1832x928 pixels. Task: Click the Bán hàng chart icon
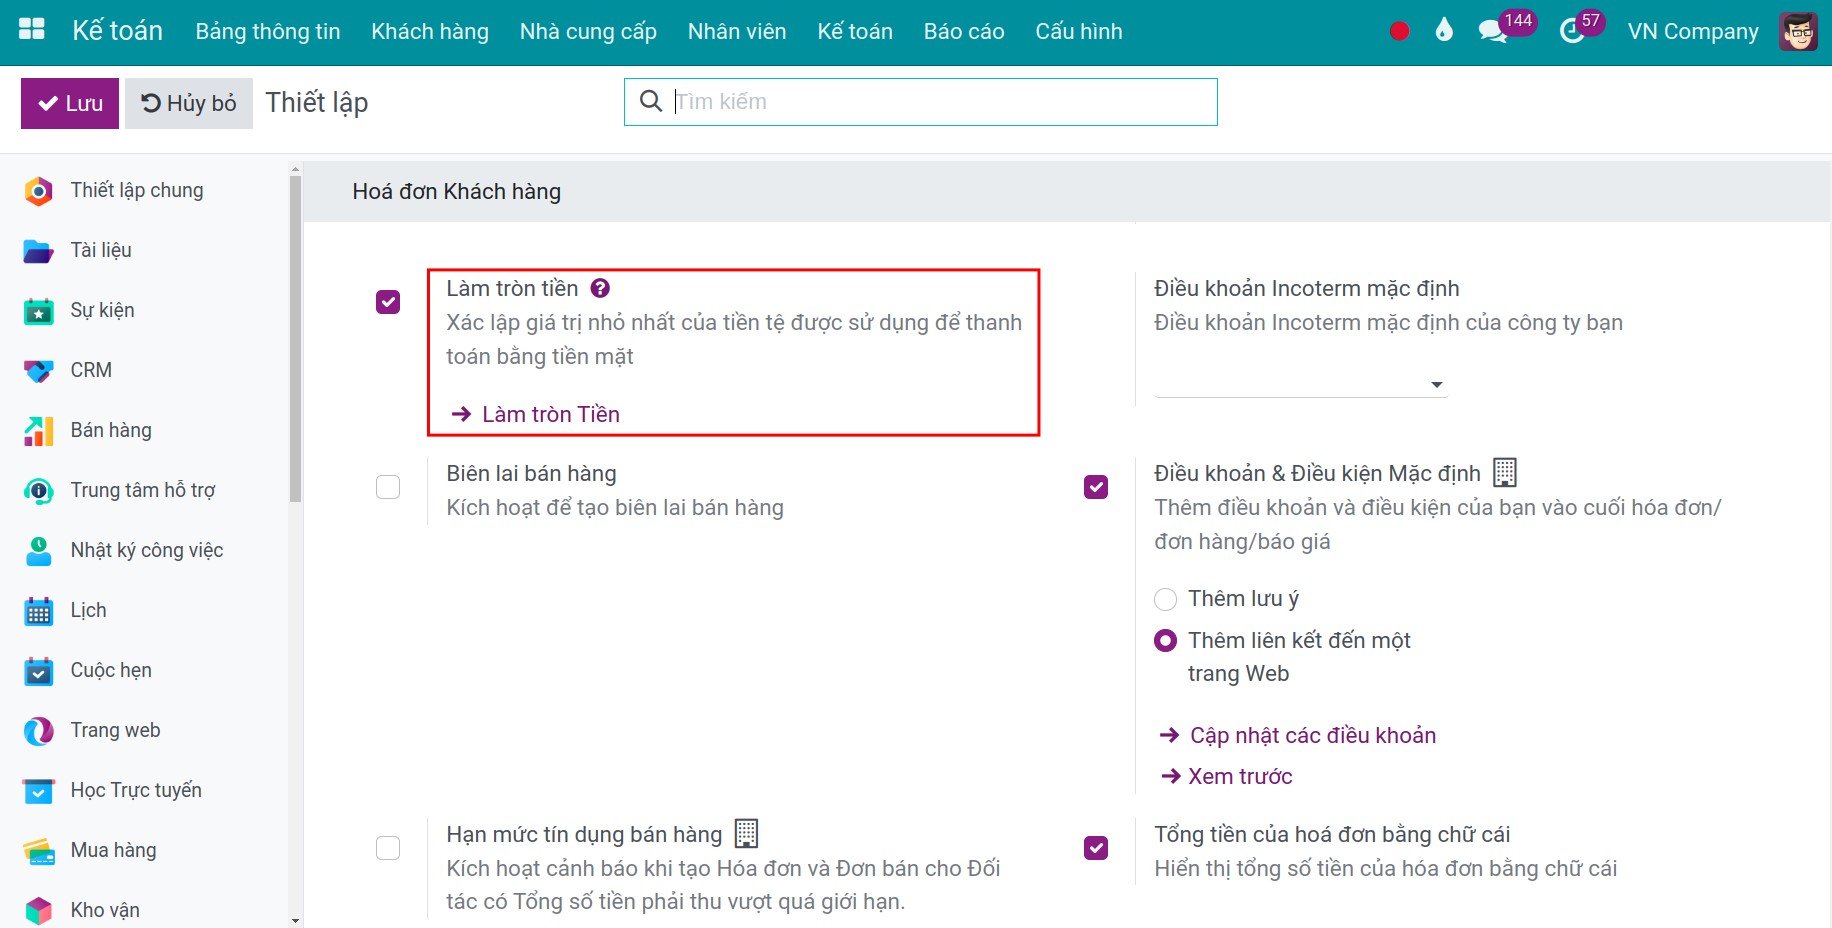[38, 431]
